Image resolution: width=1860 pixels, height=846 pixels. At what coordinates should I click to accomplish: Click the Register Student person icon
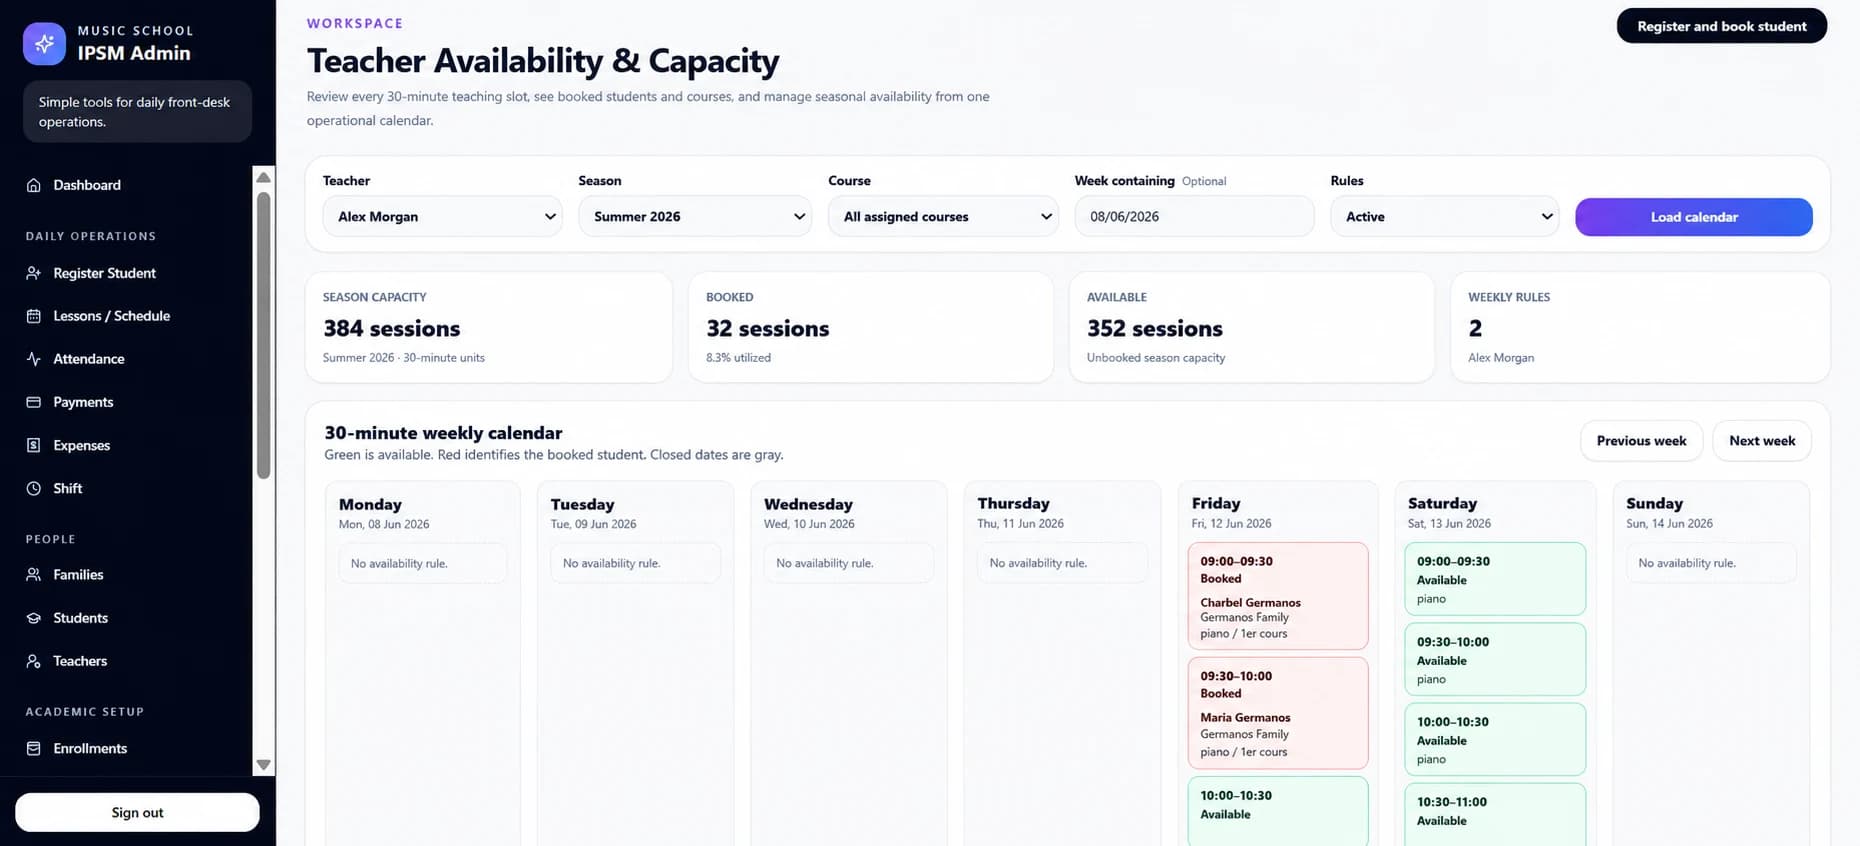(x=34, y=273)
